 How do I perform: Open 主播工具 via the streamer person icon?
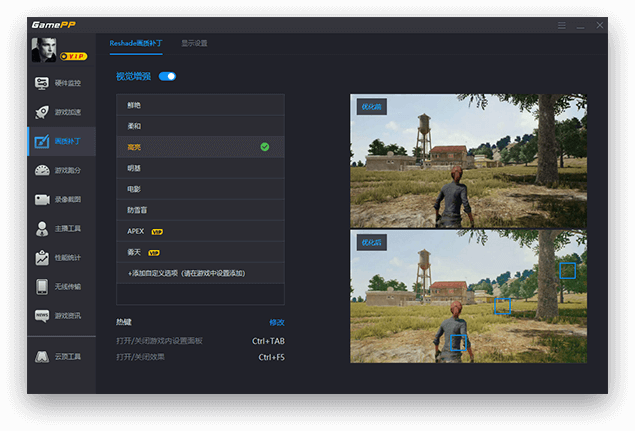42,229
